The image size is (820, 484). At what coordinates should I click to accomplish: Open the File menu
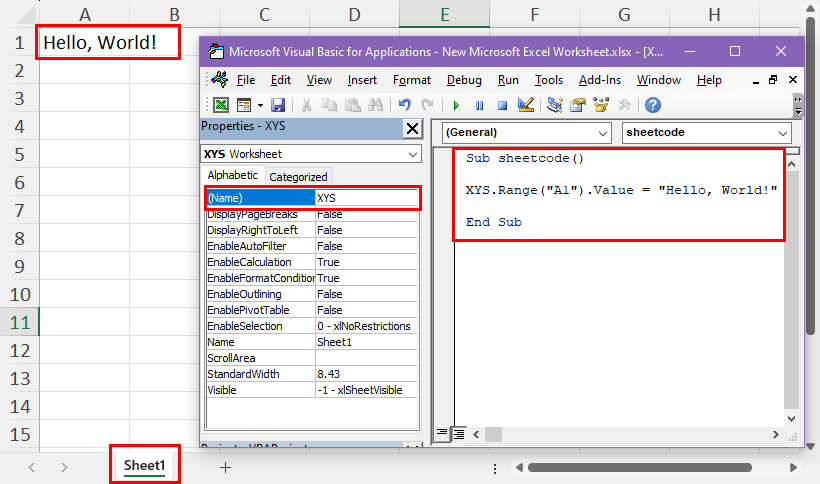click(246, 80)
